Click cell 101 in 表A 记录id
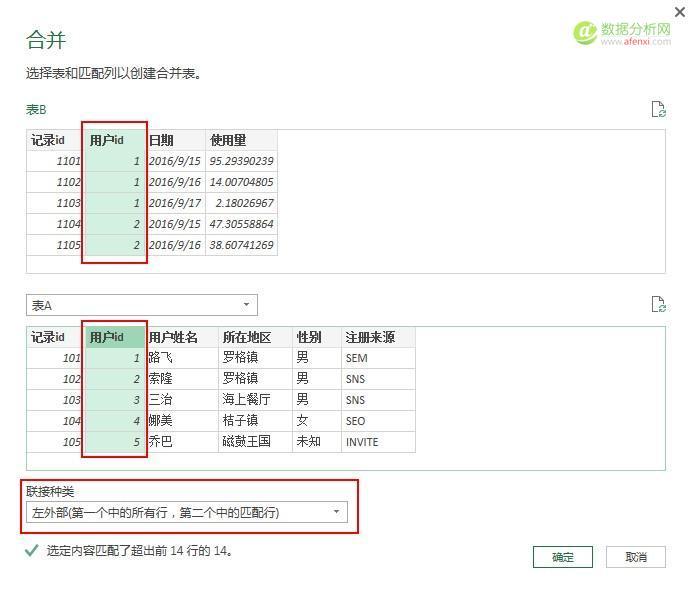The height and width of the screenshot is (589, 692). tap(55, 358)
